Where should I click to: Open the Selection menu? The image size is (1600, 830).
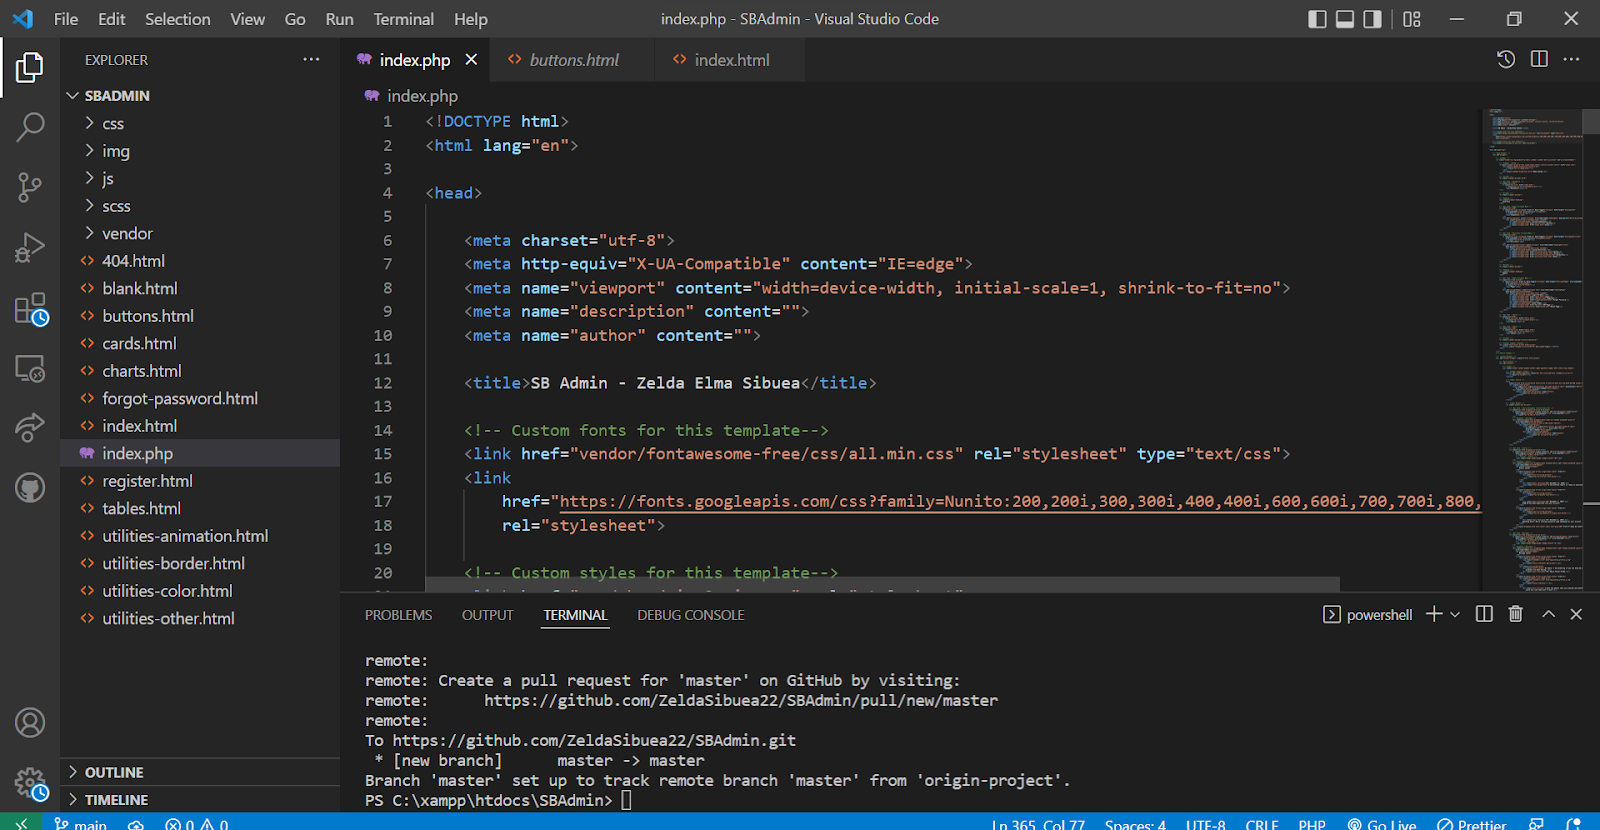pos(178,19)
